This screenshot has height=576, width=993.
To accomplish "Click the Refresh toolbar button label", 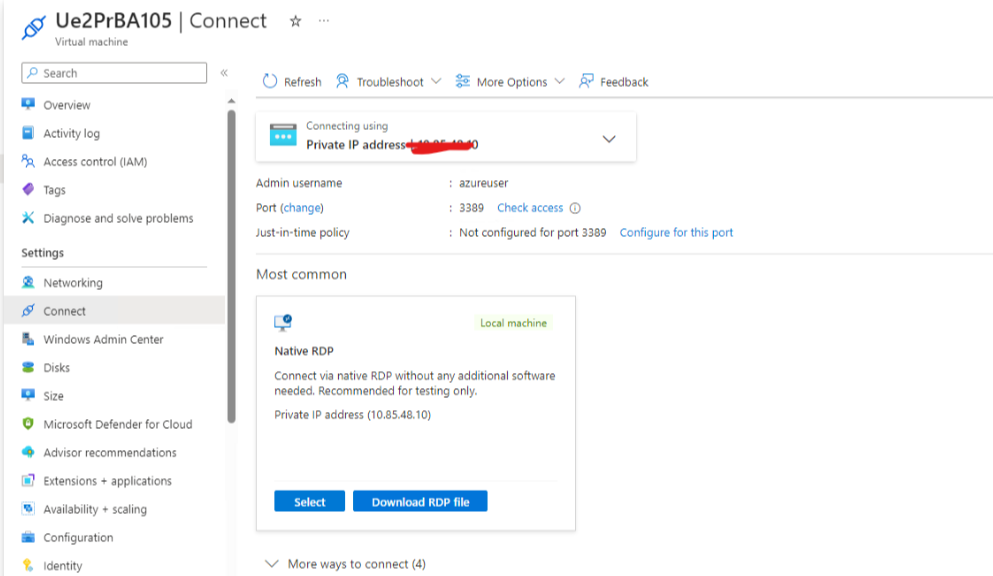I will coord(302,82).
